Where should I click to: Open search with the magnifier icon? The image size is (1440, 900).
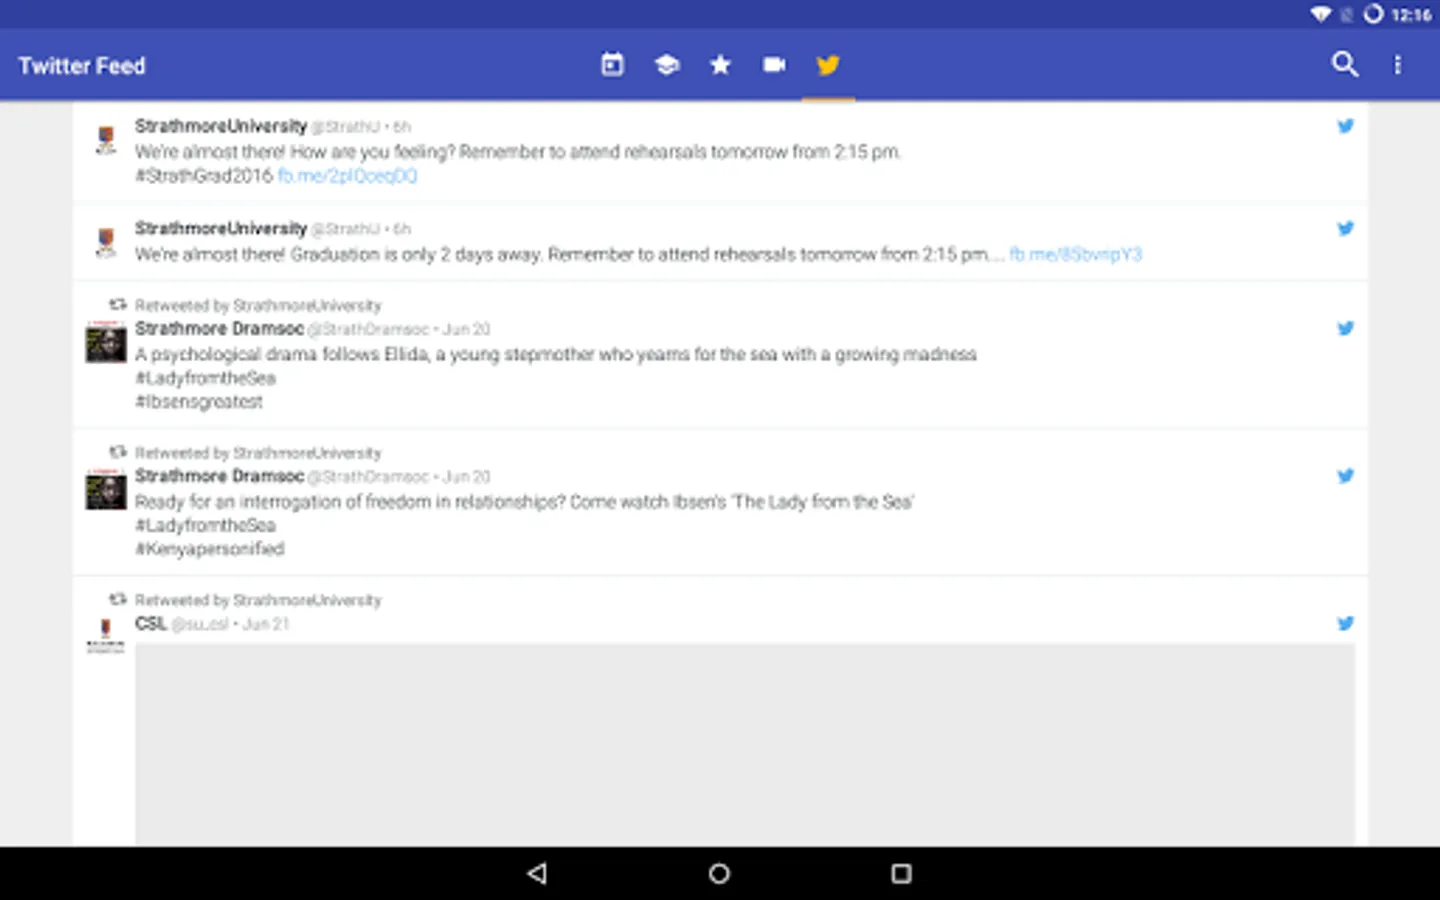1345,65
